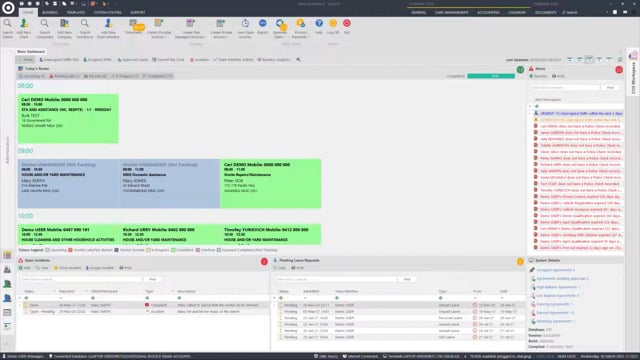Toggle the In Progress roster filter
The image size is (640, 360).
pos(125,76)
